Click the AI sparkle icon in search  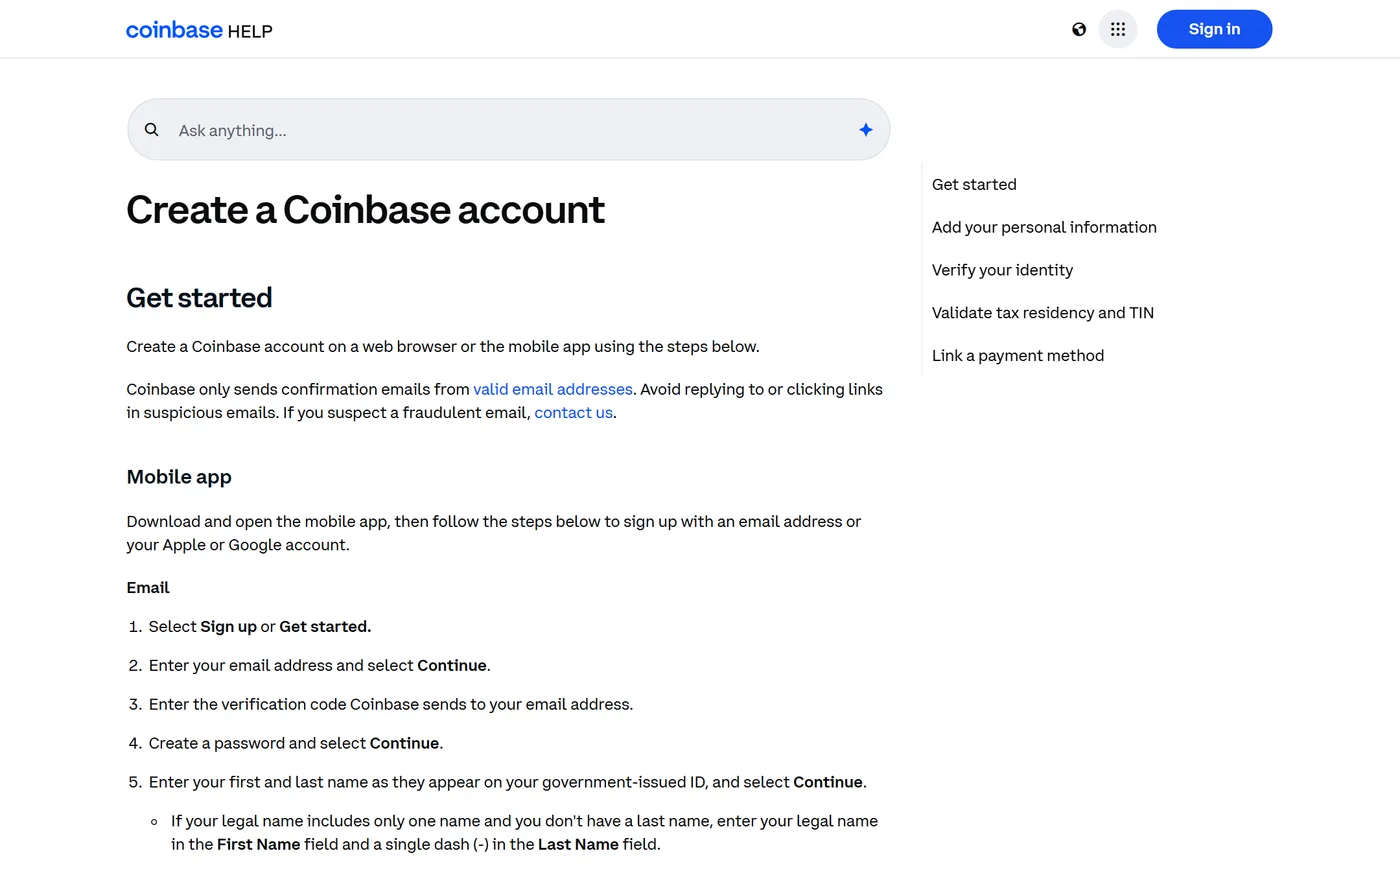pos(866,130)
